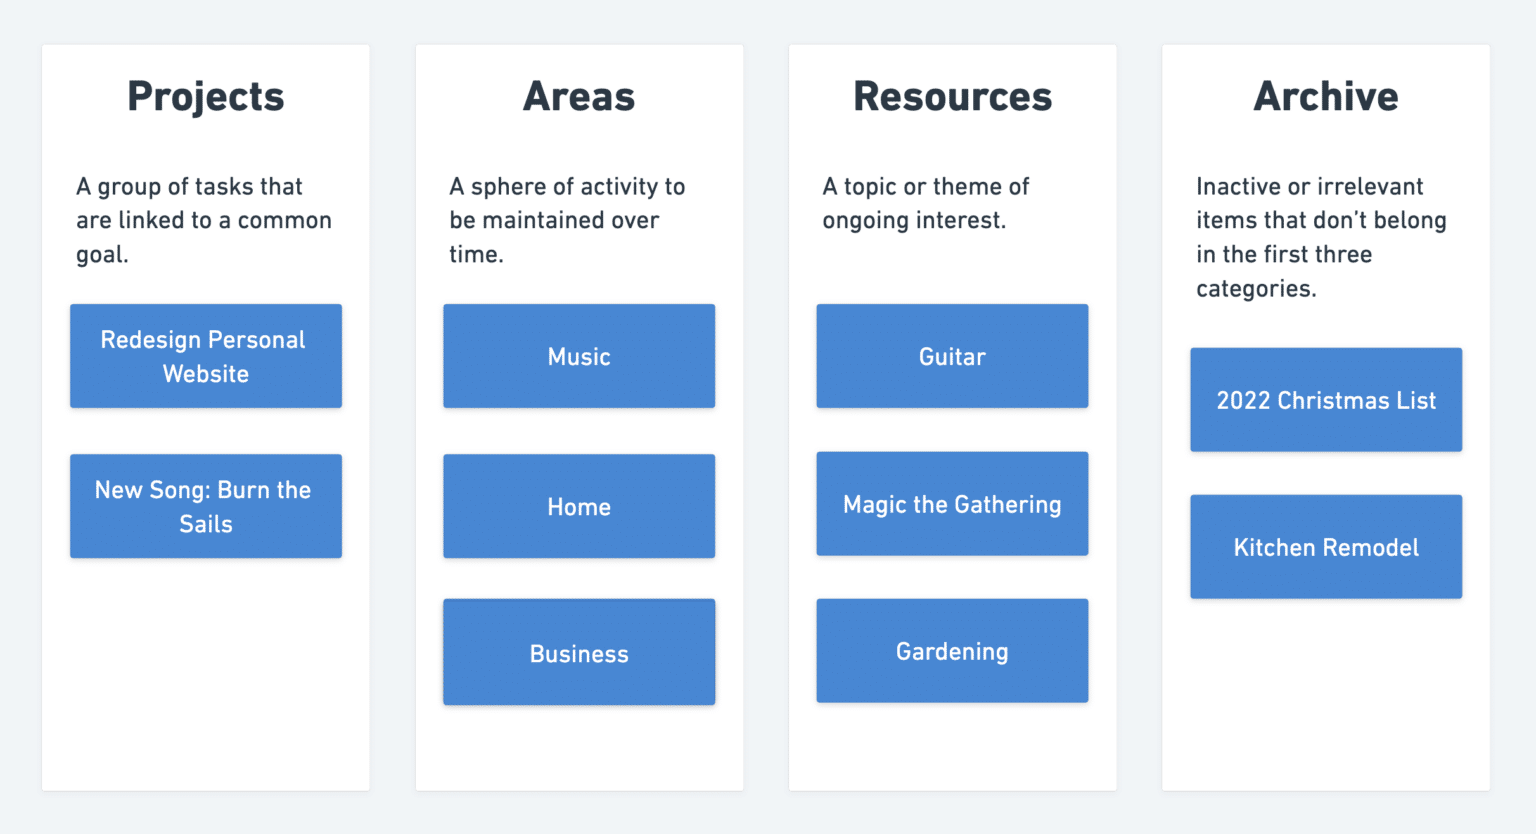This screenshot has width=1536, height=834.
Task: Choose the Business area button
Action: [578, 653]
